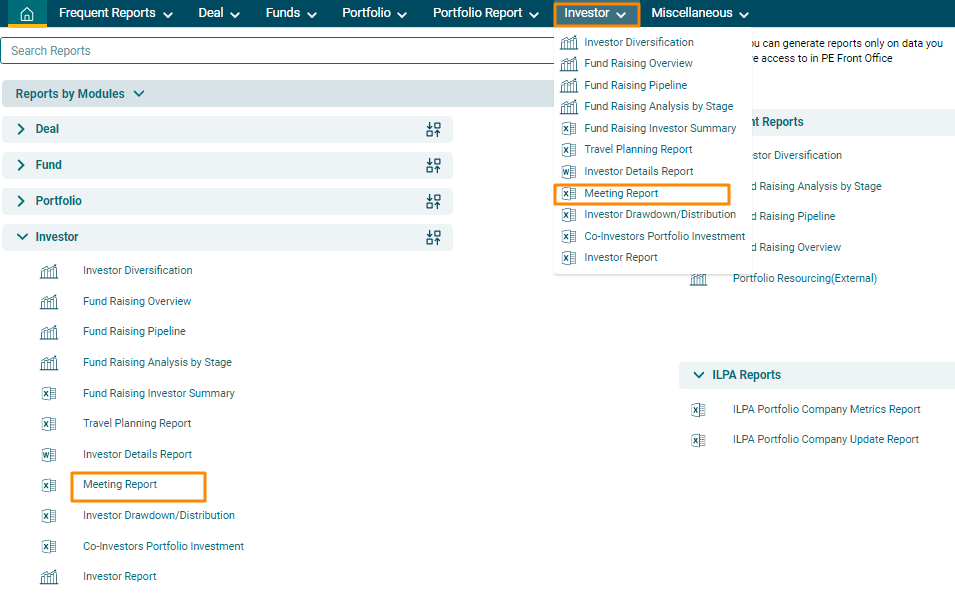Click the Home icon in navigation bar

(27, 14)
